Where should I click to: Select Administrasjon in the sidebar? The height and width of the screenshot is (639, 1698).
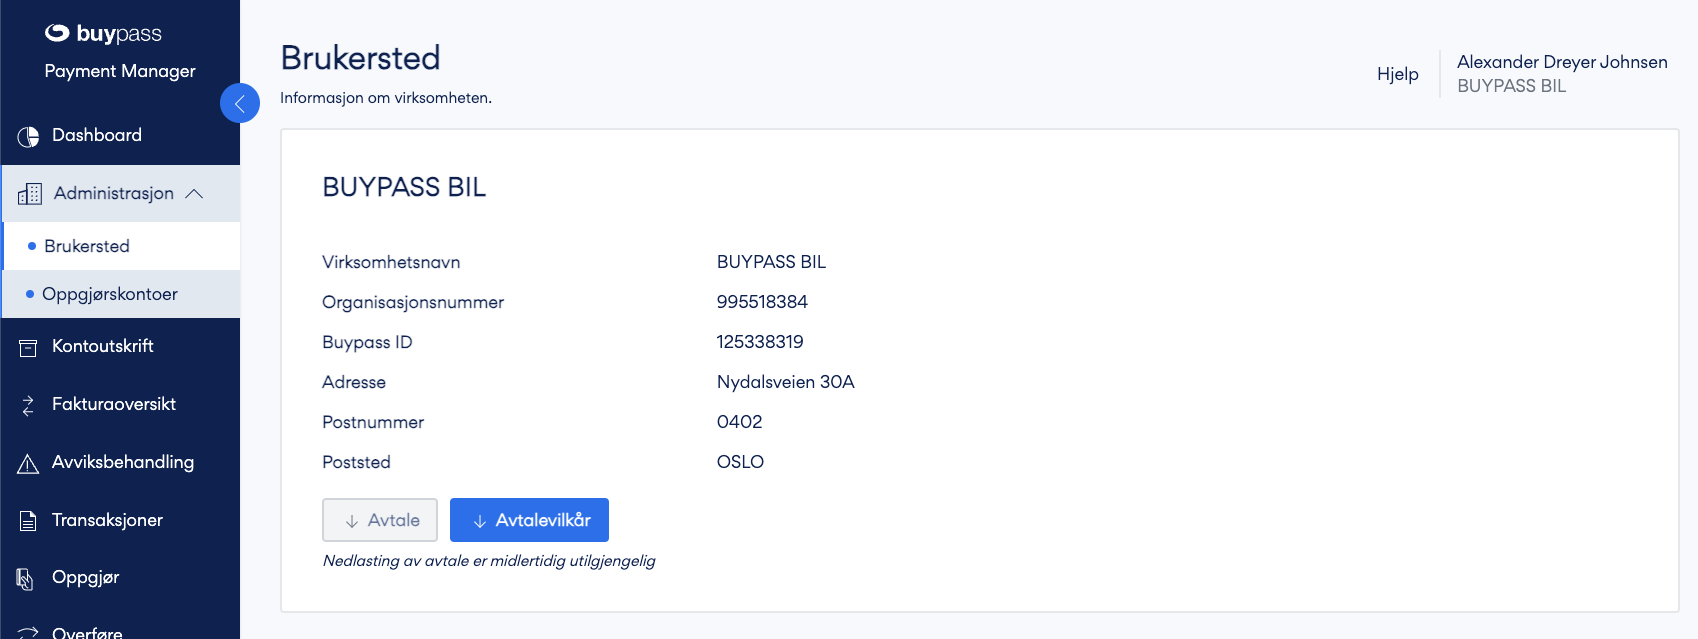pyautogui.click(x=120, y=193)
